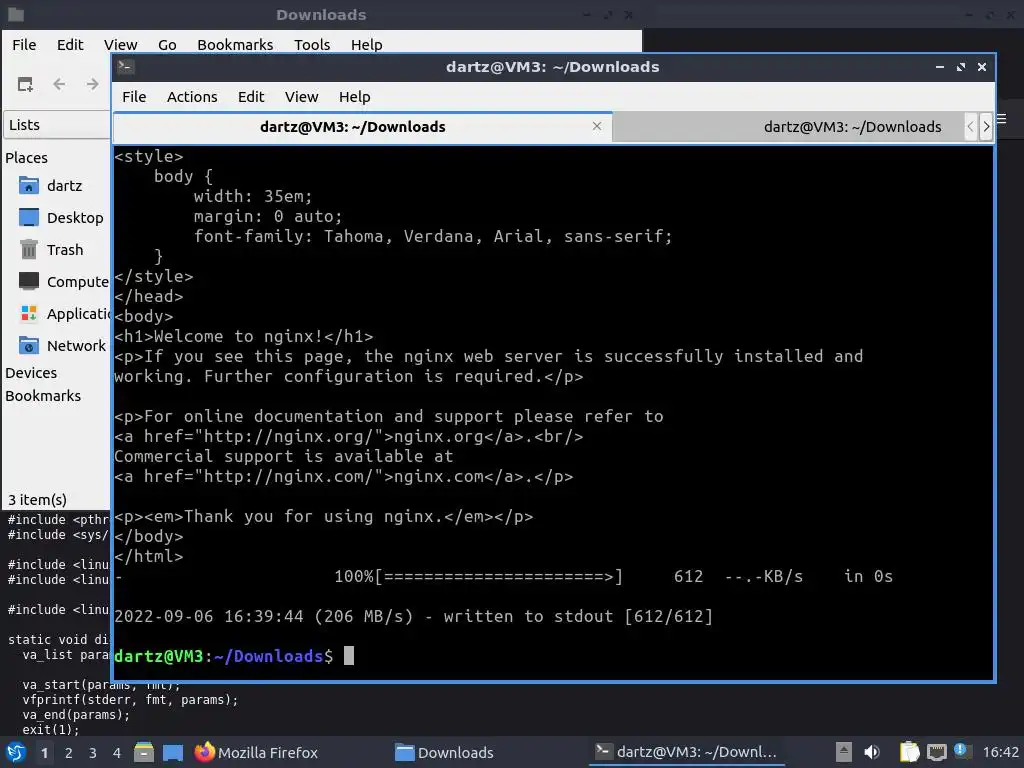Viewport: 1024px width, 768px height.
Task: Launch file manager from taskbar quick launcher
Action: (144, 752)
